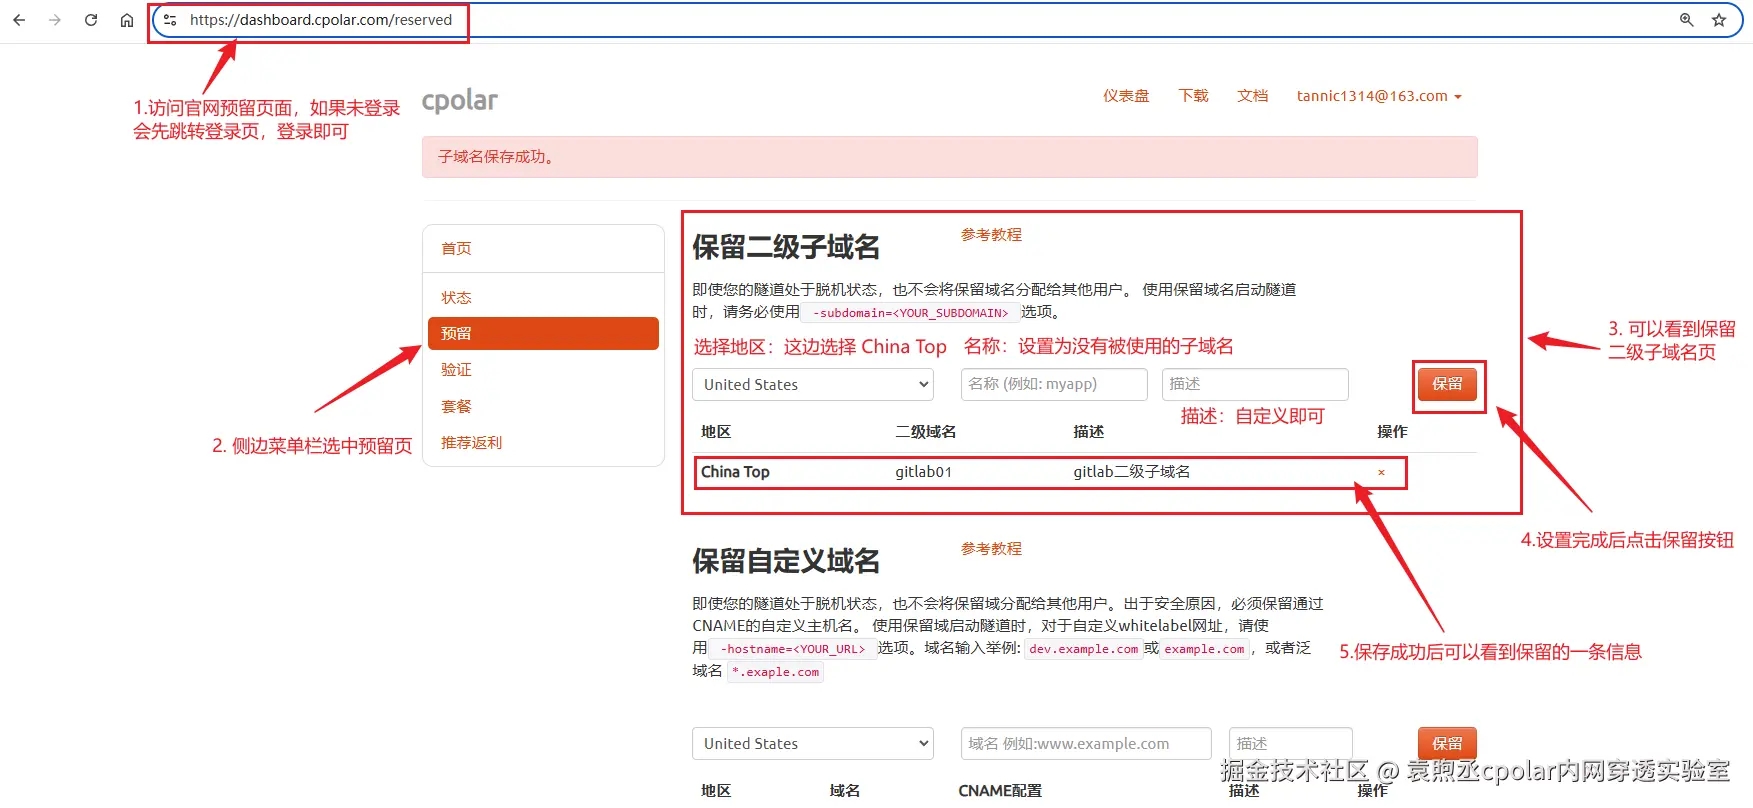Open the 下载 download page
The height and width of the screenshot is (808, 1753).
pos(1193,96)
